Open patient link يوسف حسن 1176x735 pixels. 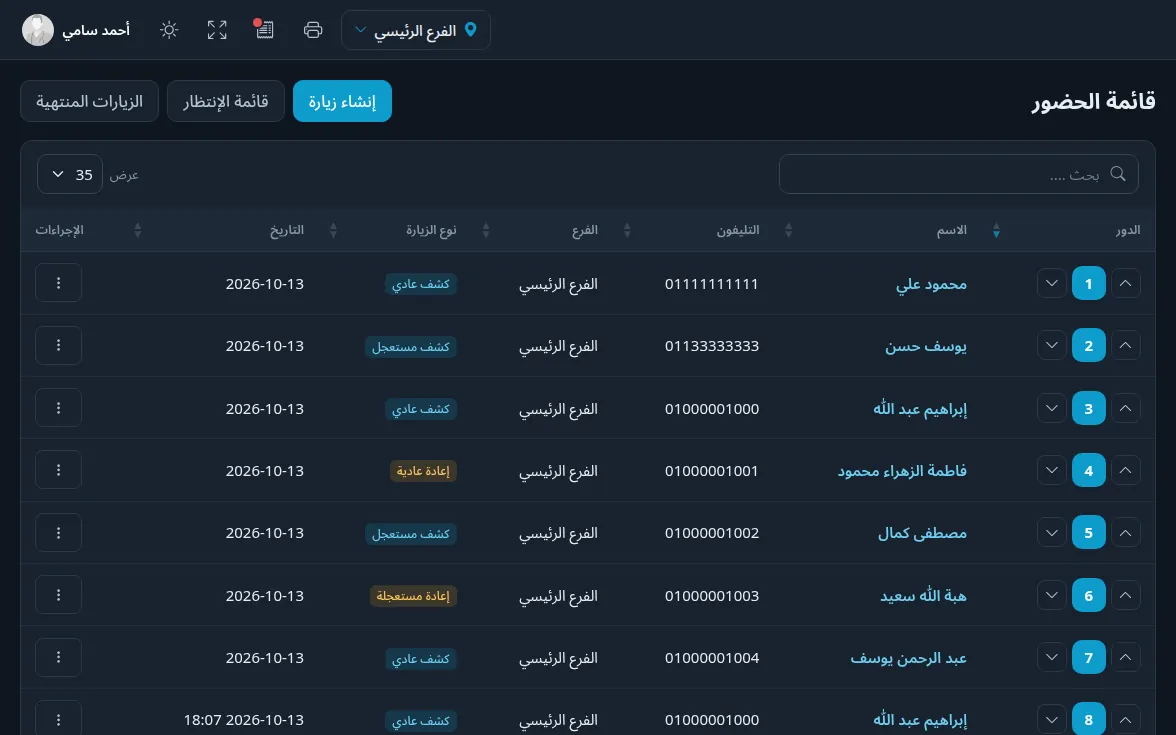coord(926,346)
